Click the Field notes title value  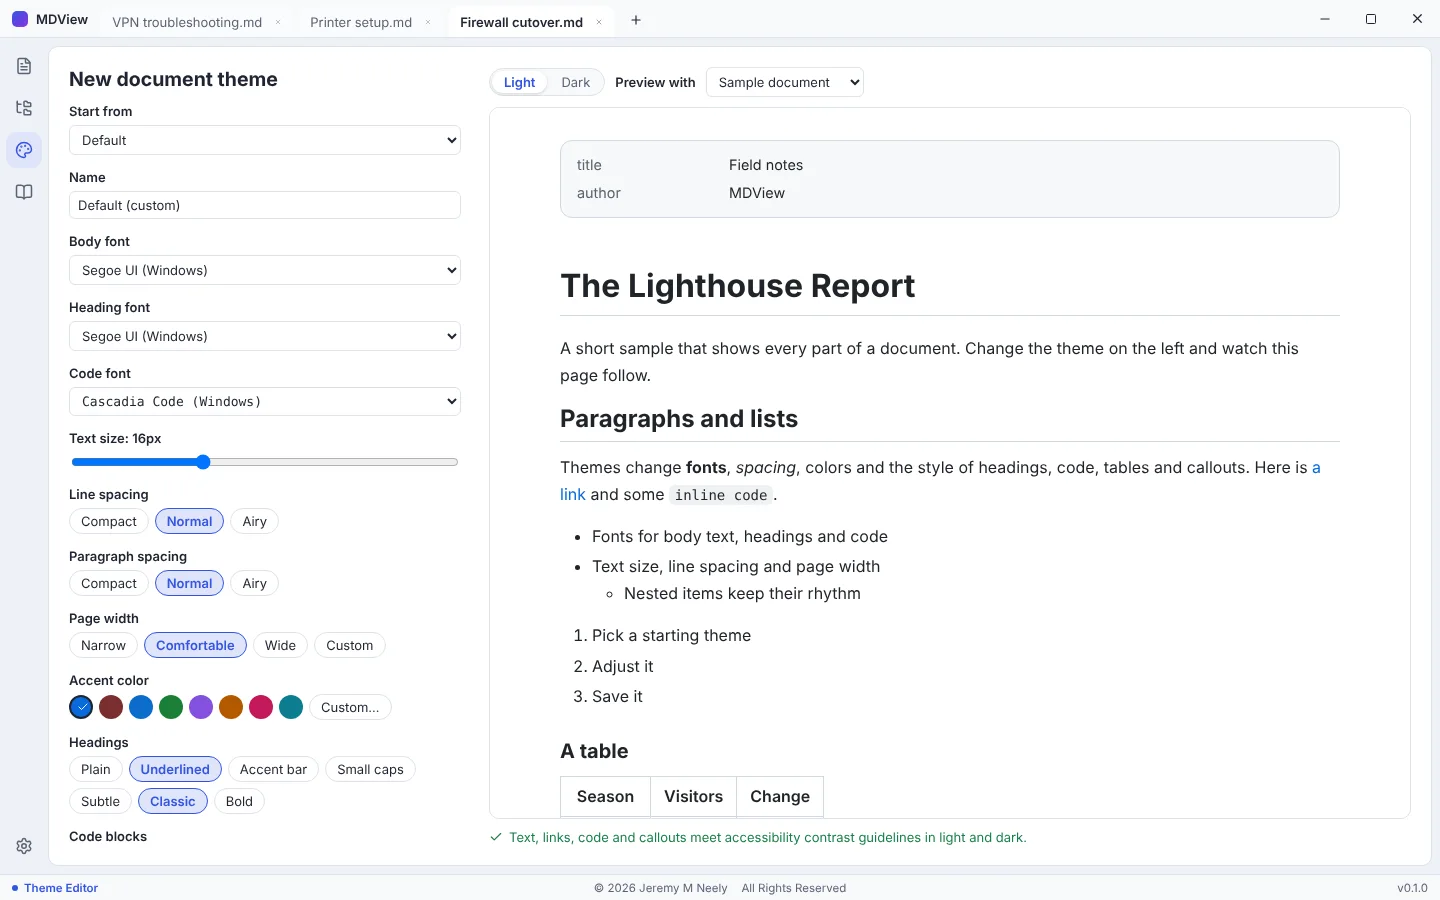pyautogui.click(x=766, y=165)
